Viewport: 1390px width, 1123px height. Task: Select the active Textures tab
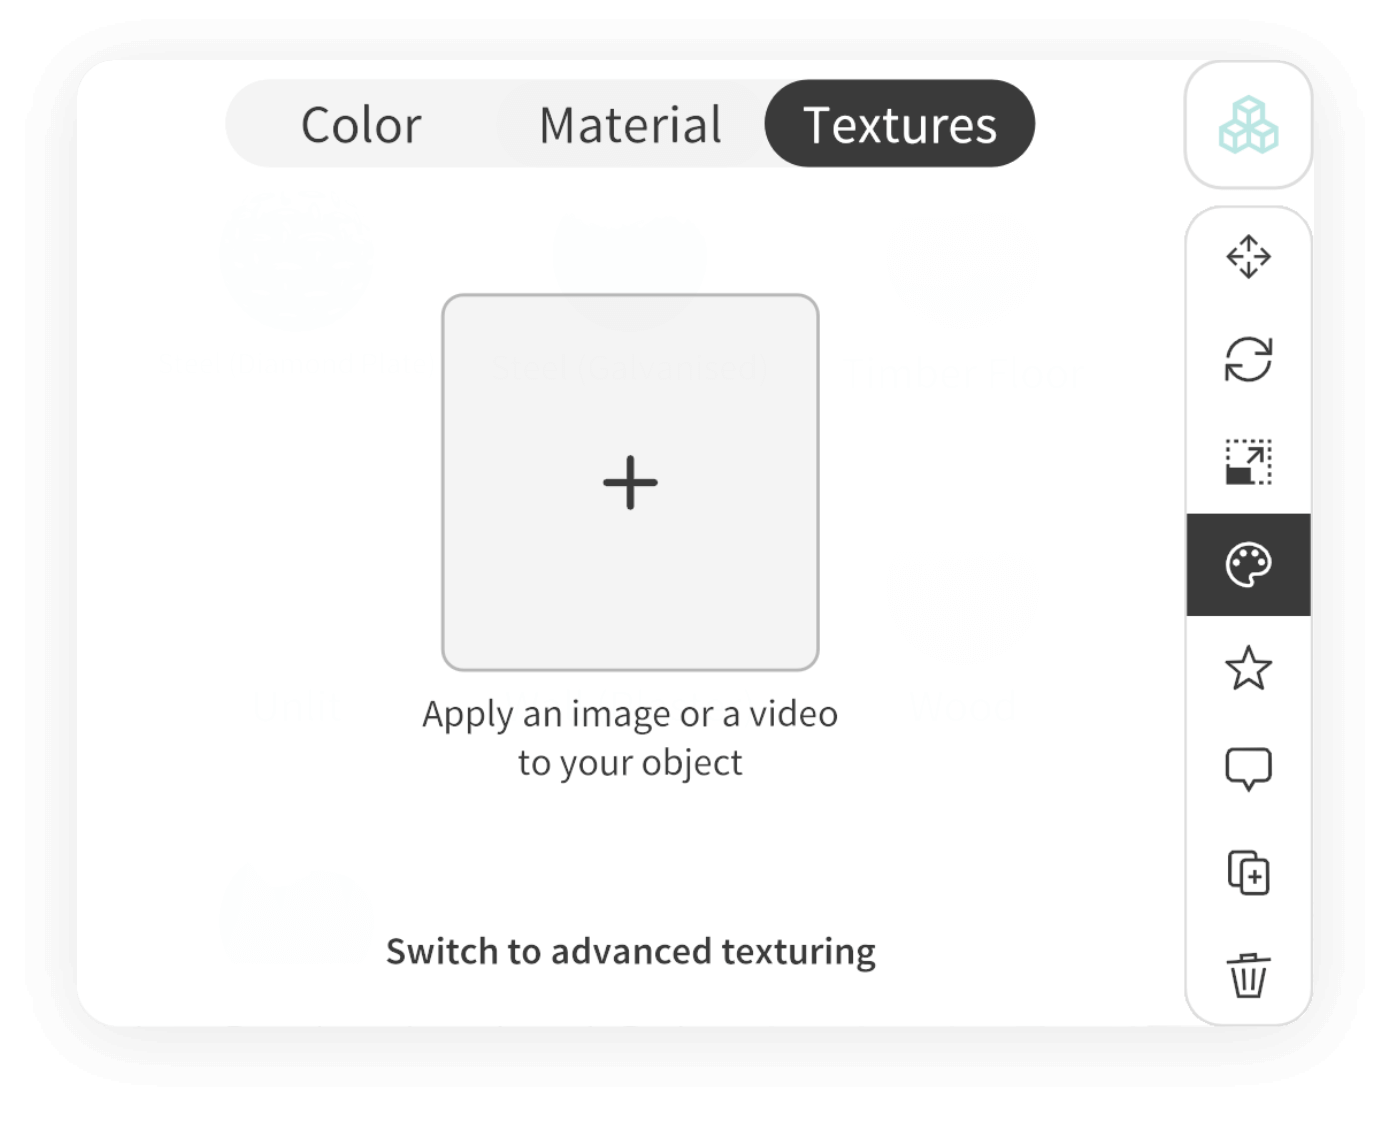(899, 124)
